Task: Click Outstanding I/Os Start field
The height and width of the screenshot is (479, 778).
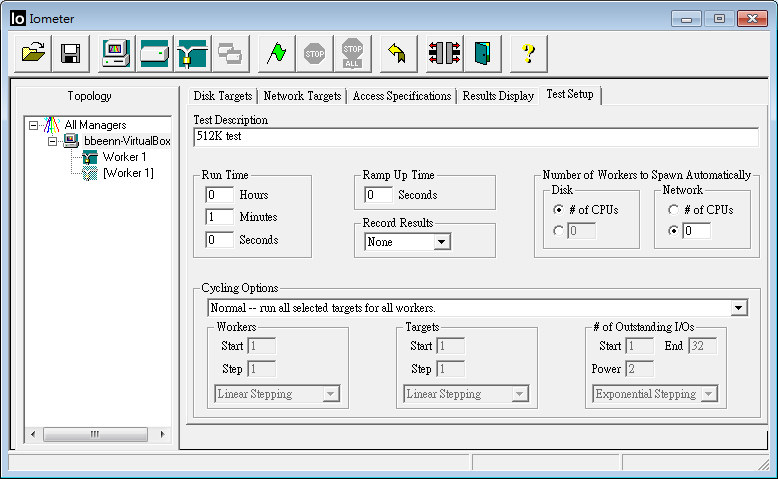Action: pyautogui.click(x=640, y=346)
